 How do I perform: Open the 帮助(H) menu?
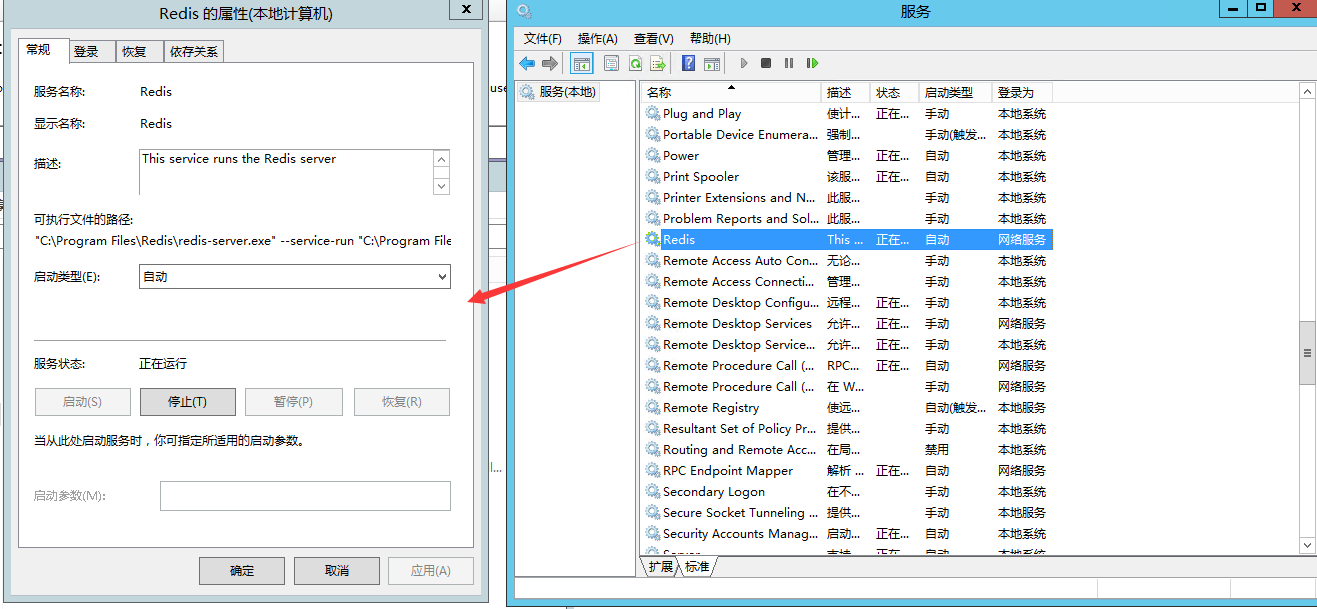(x=710, y=38)
